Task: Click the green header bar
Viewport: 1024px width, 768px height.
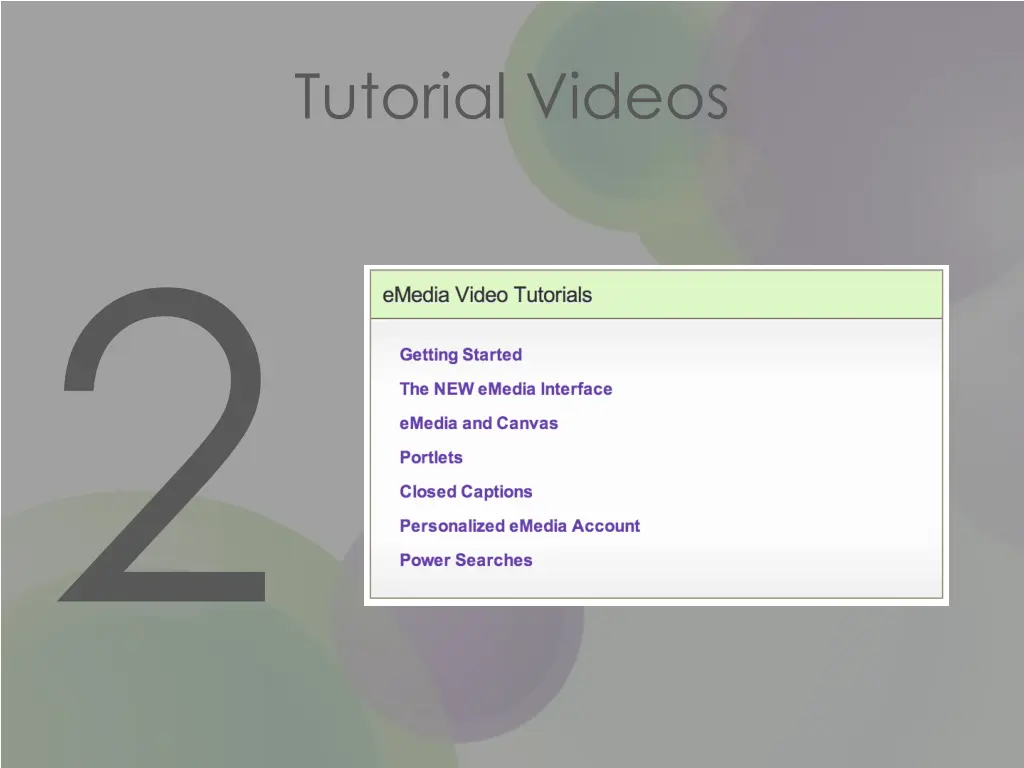Action: click(x=700, y=292)
